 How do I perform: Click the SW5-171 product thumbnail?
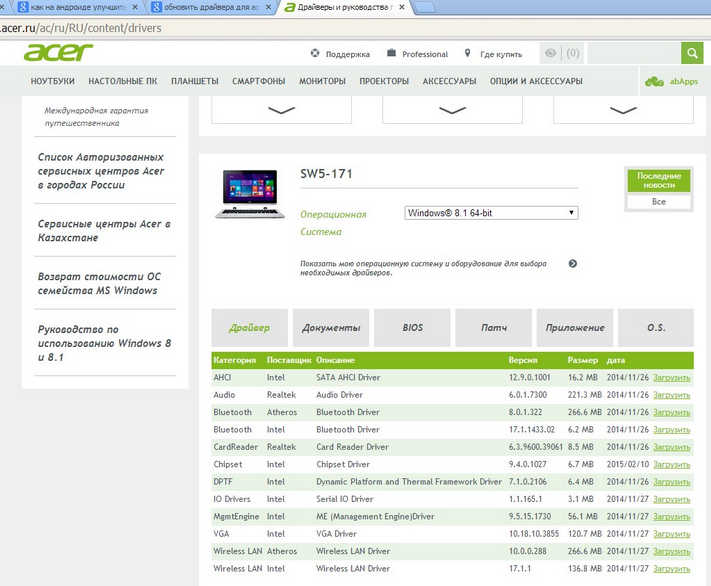pos(250,194)
